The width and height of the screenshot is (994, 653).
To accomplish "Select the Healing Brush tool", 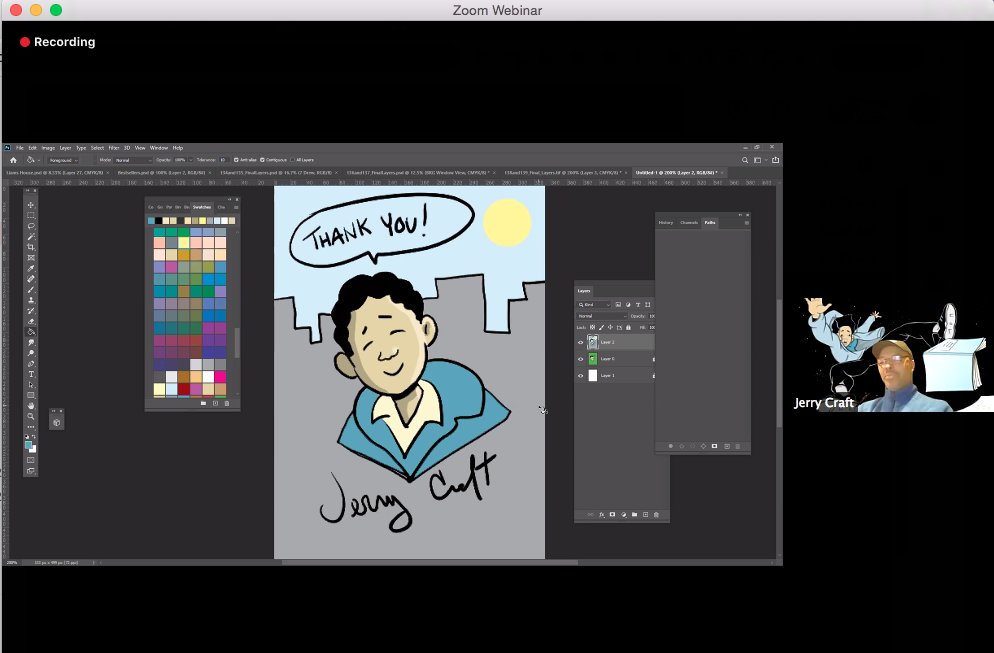I will (30, 279).
